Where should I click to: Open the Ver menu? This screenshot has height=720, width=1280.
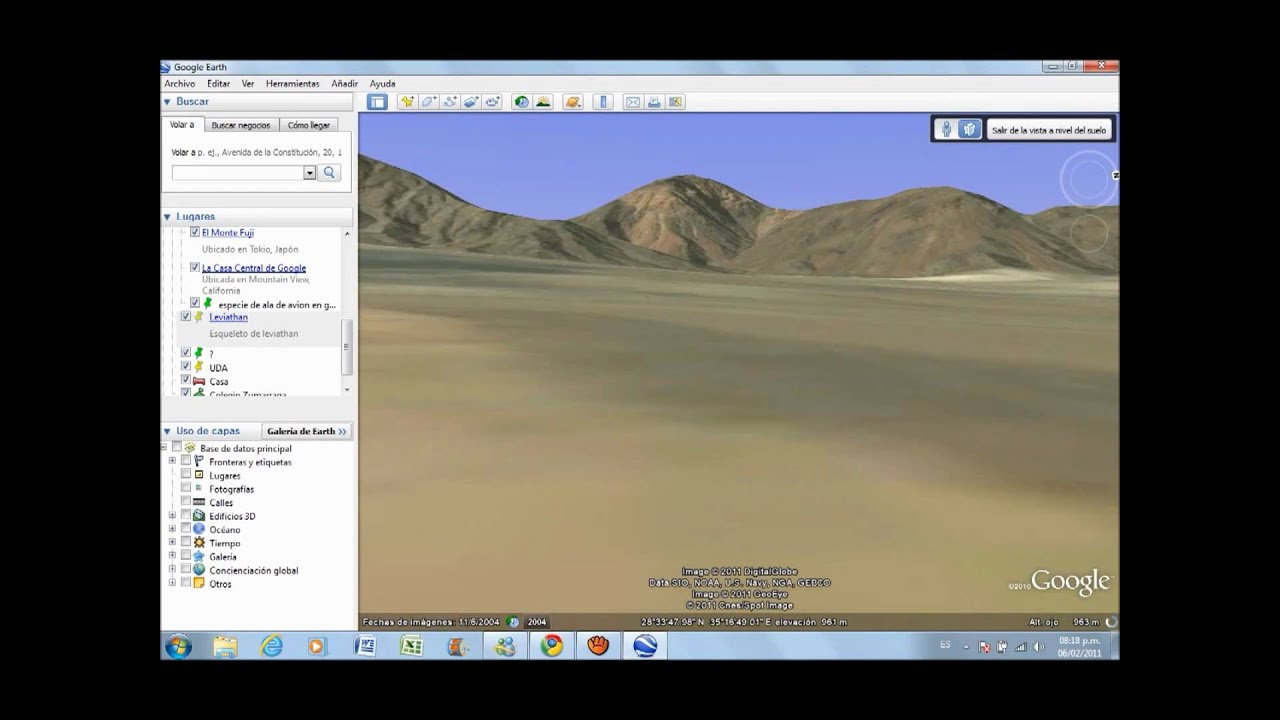coord(248,84)
